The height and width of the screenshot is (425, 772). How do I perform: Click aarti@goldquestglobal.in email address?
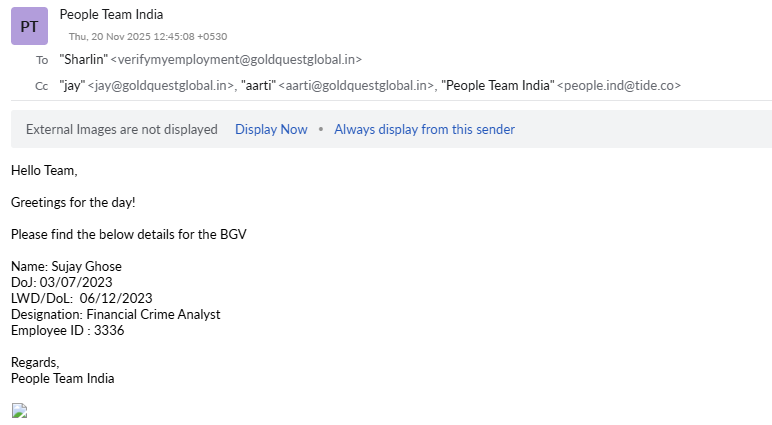357,86
